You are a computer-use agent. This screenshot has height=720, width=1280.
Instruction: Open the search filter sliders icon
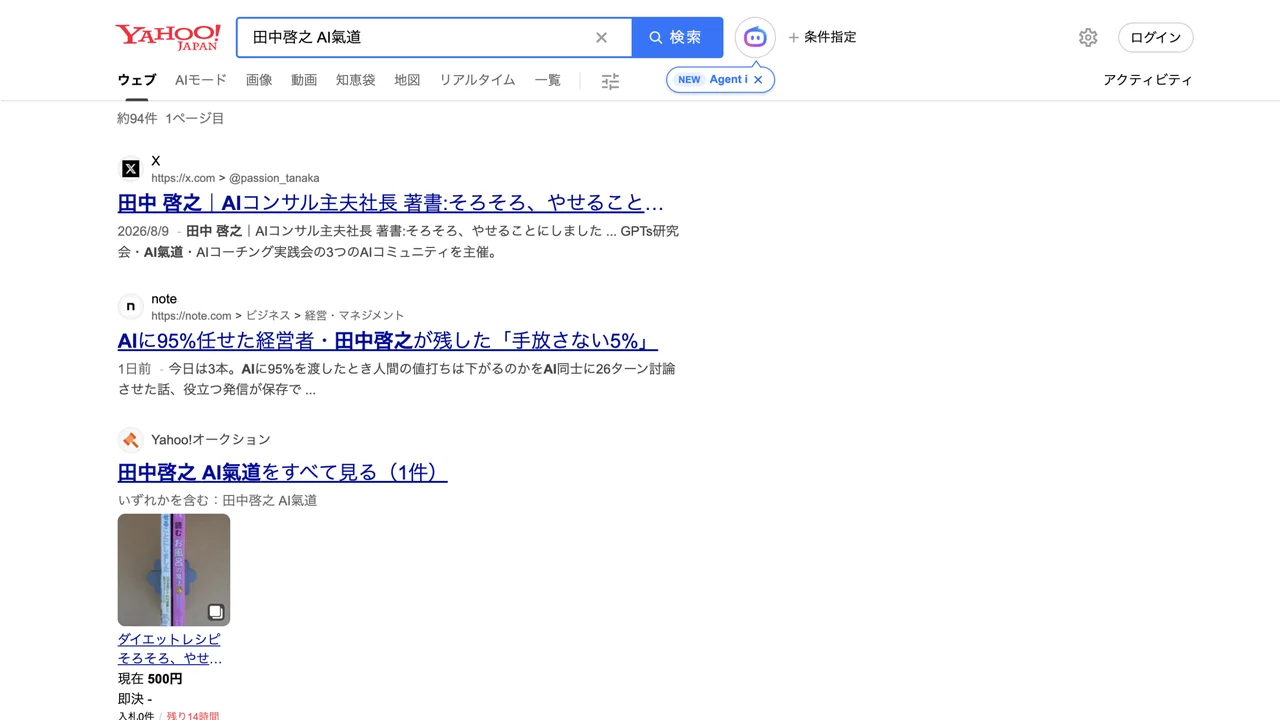(610, 81)
